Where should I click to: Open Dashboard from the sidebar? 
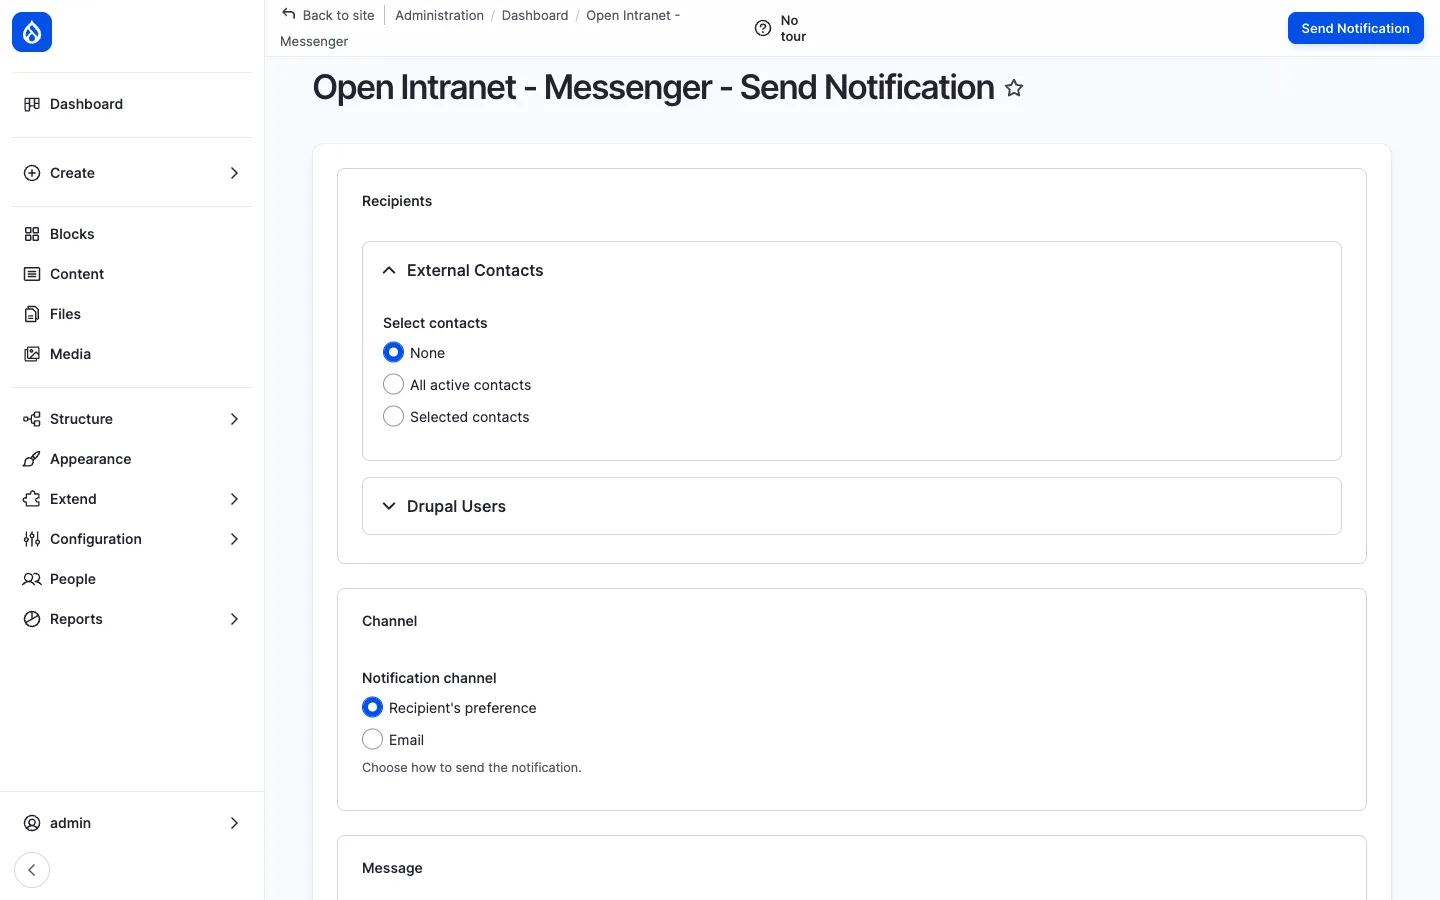pos(132,104)
